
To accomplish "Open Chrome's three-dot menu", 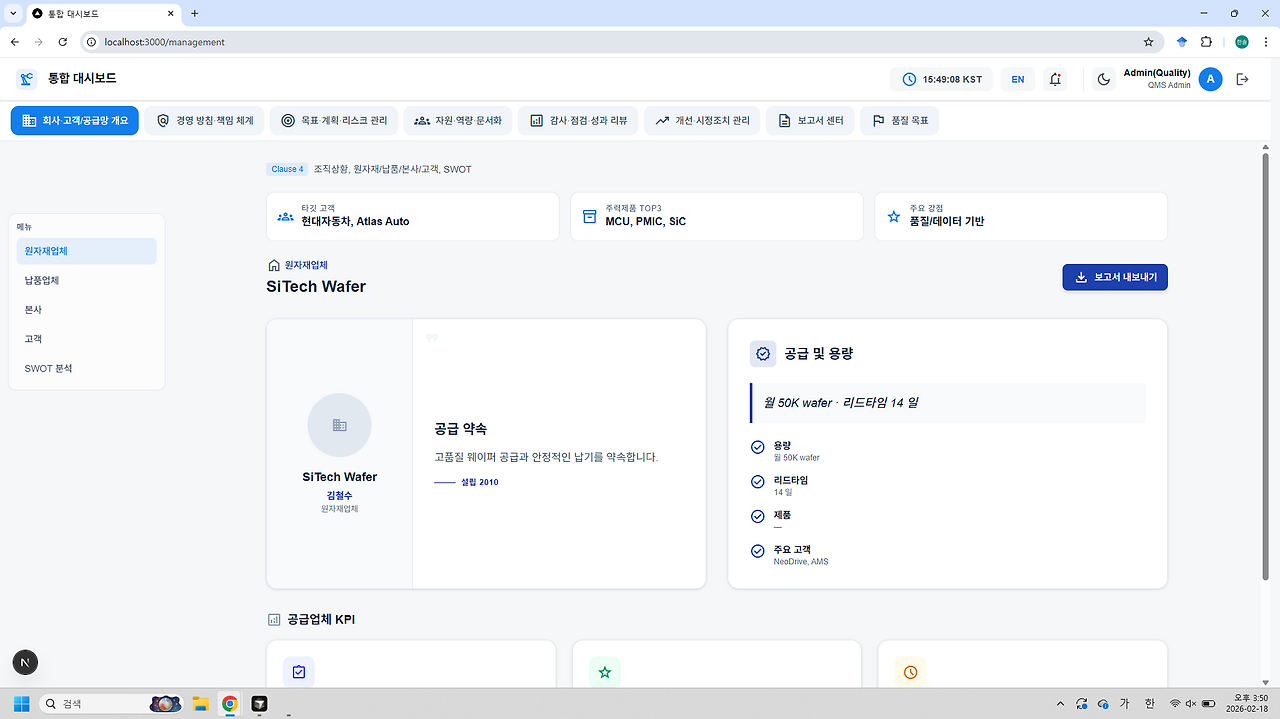I will coord(1264,42).
